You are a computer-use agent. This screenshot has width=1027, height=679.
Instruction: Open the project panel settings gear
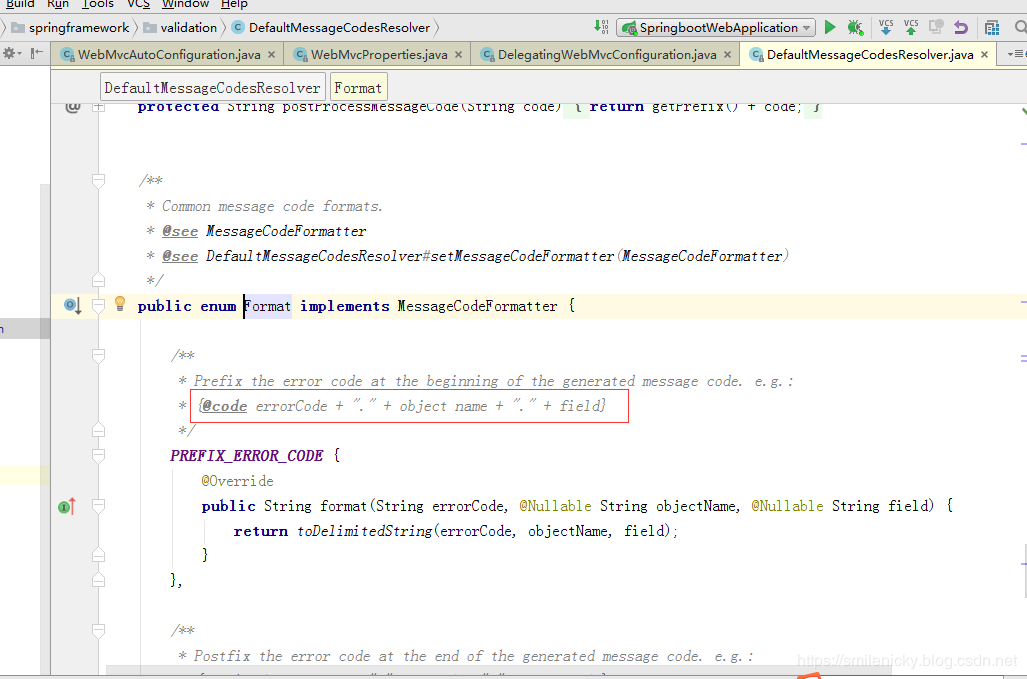tap(10, 54)
